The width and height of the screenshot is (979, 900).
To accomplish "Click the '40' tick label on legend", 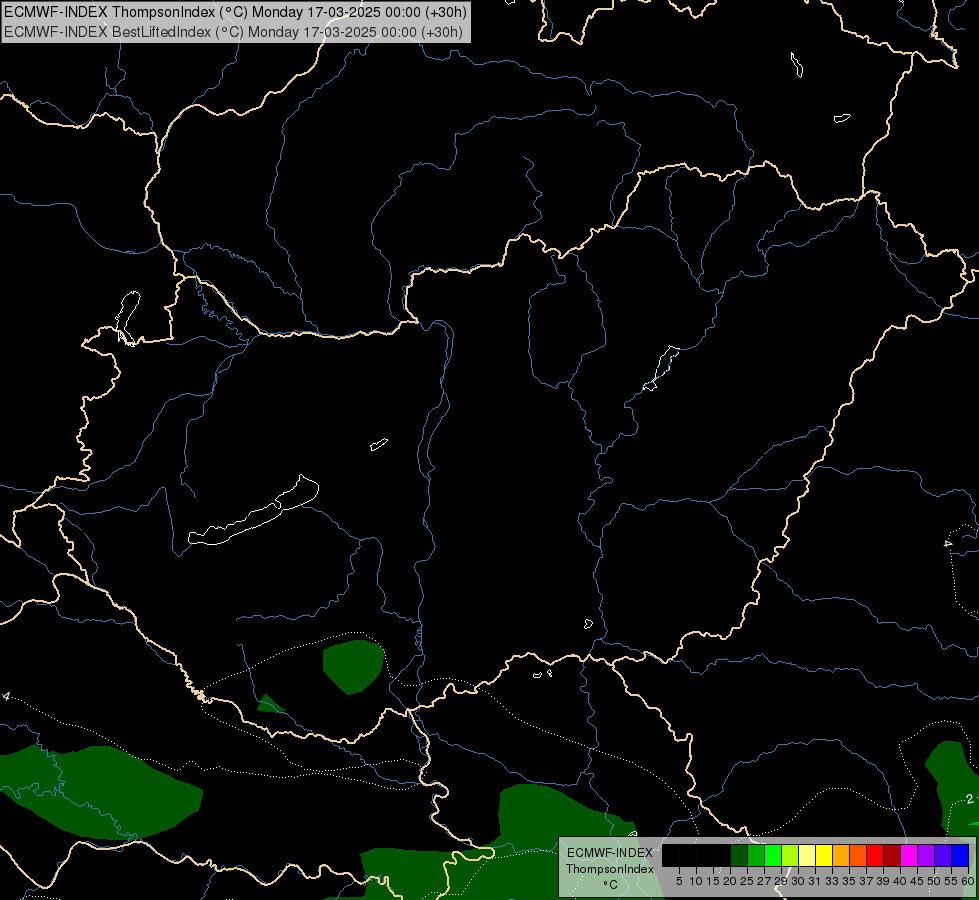I will 900,881.
